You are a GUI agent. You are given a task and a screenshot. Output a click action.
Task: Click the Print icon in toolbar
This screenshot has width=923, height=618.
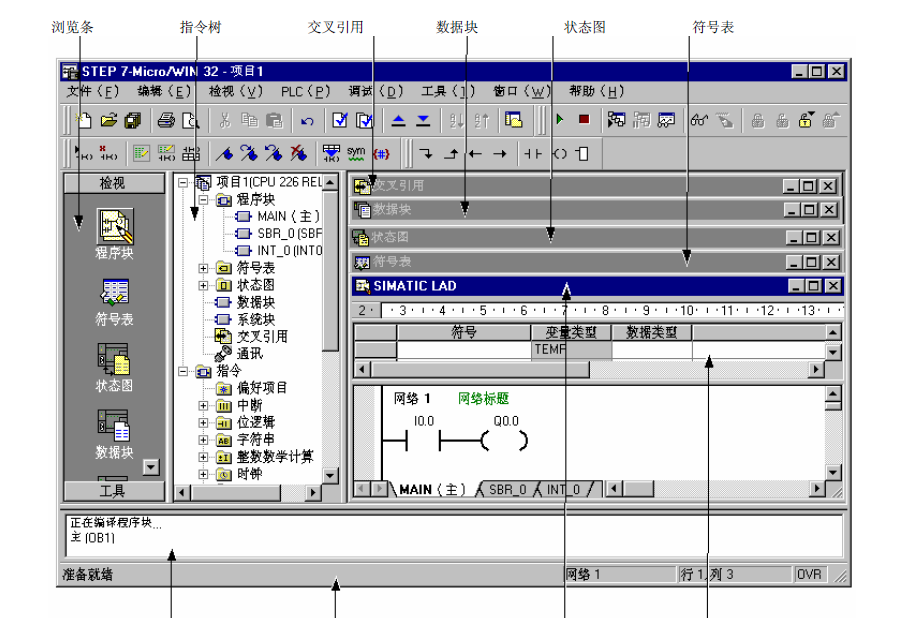pos(166,120)
